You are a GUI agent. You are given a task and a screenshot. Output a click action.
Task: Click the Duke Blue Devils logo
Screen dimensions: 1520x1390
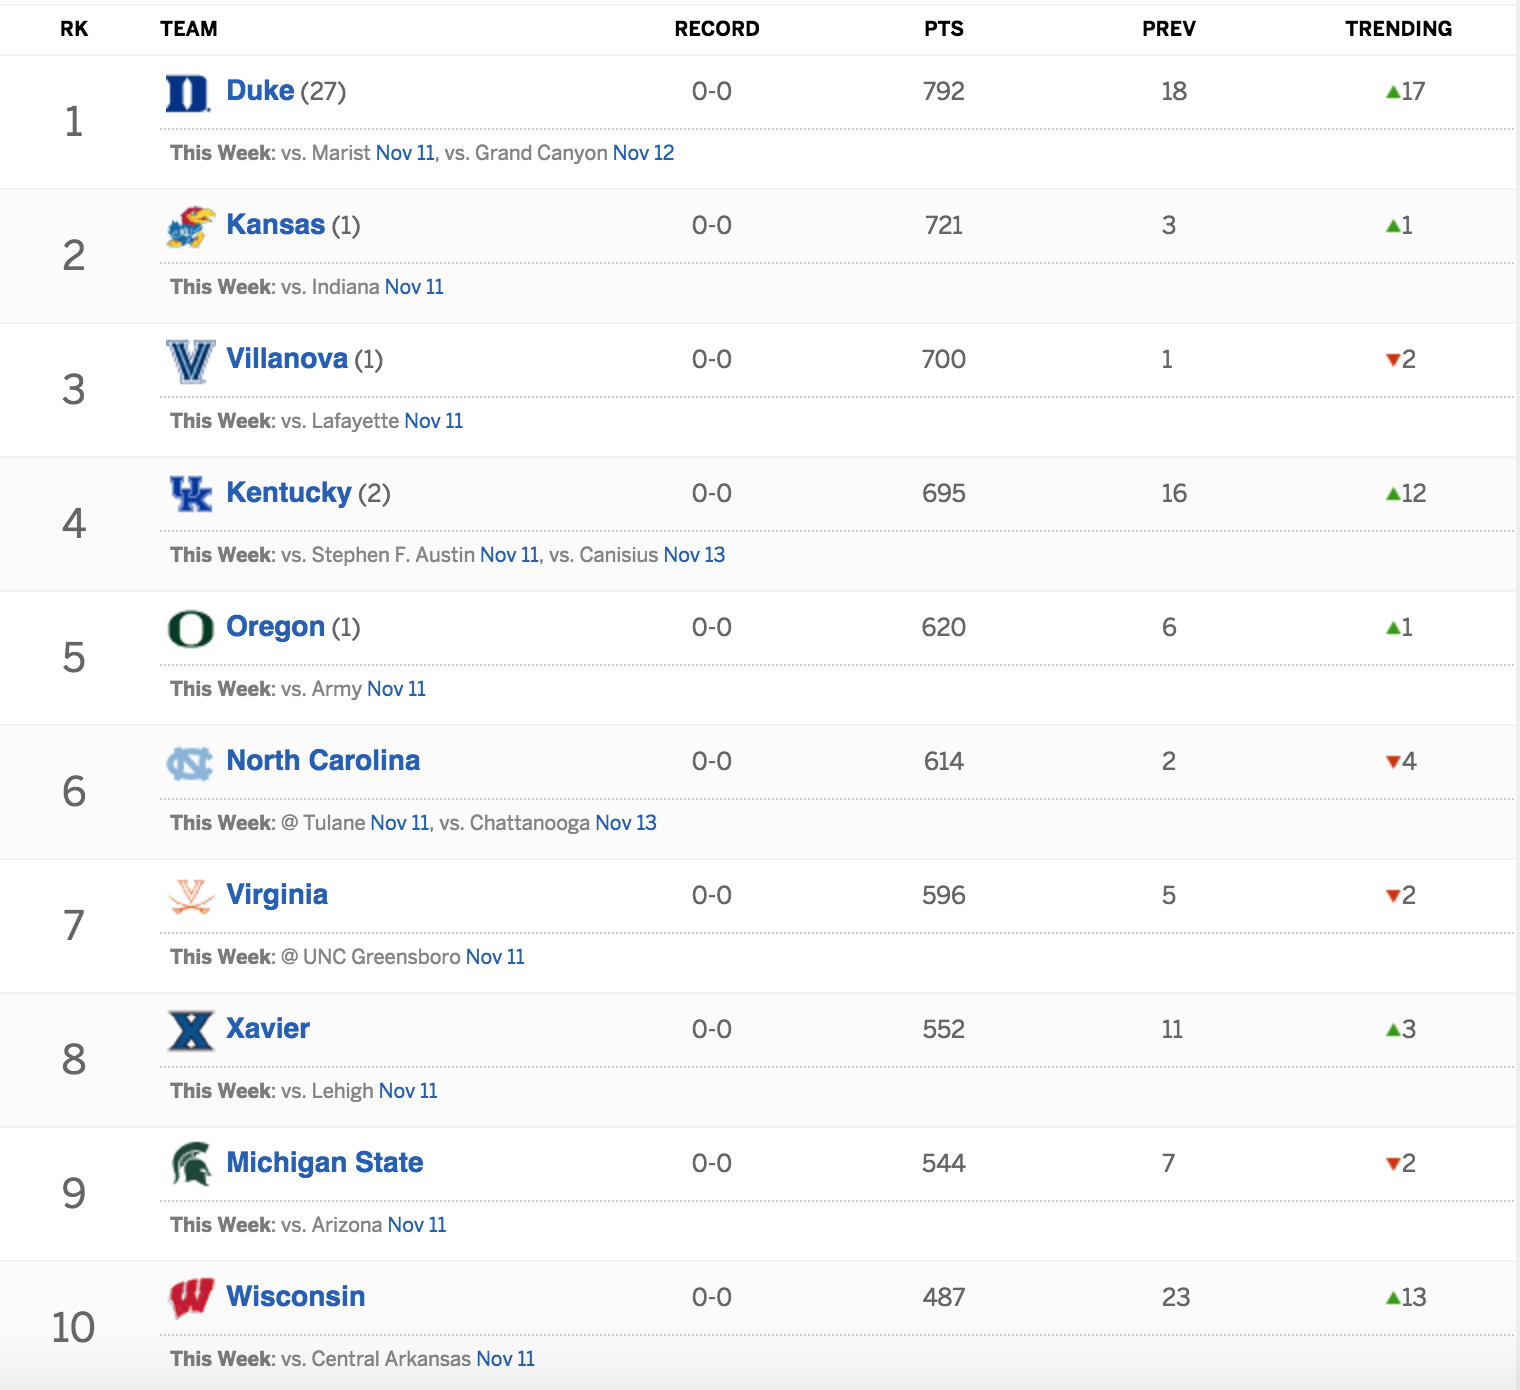(x=188, y=93)
